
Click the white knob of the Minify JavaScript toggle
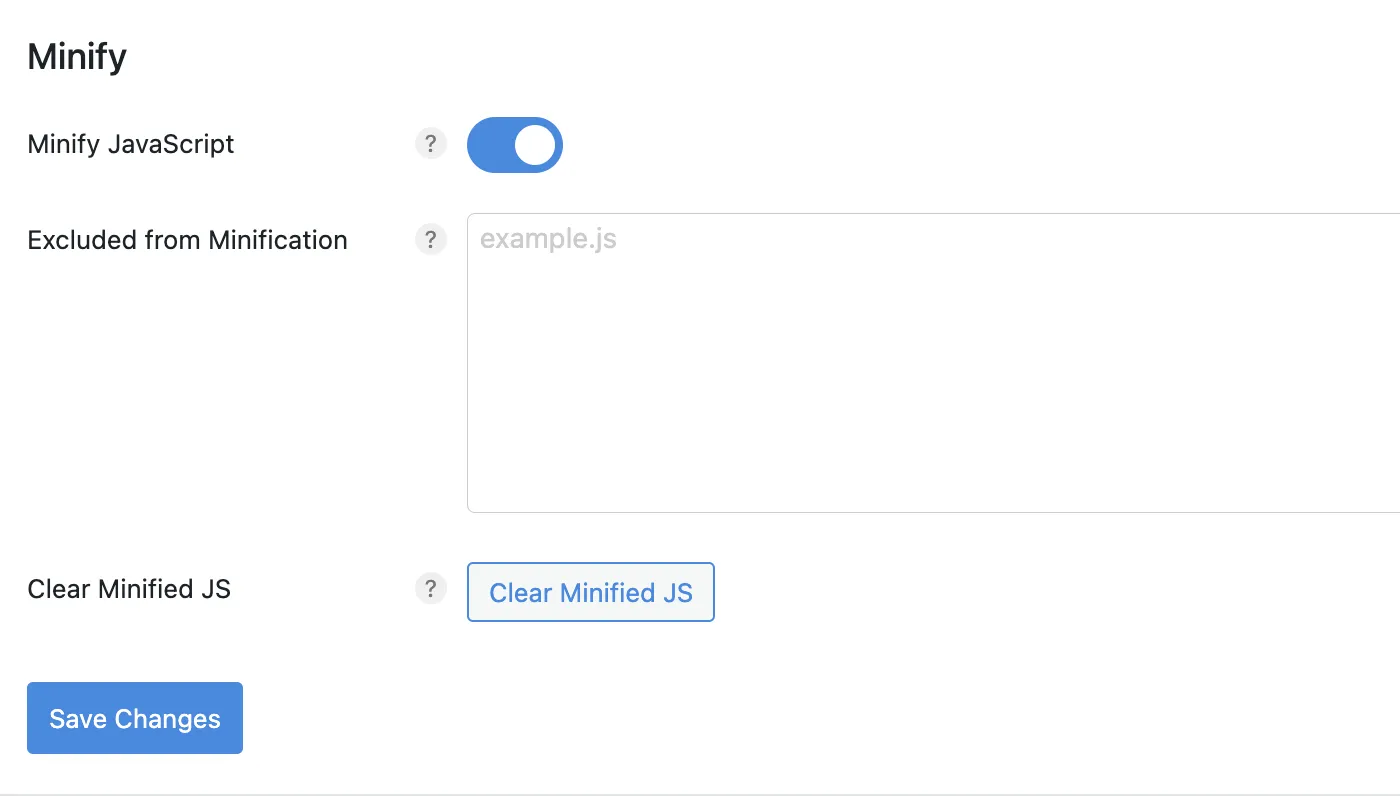(x=535, y=145)
